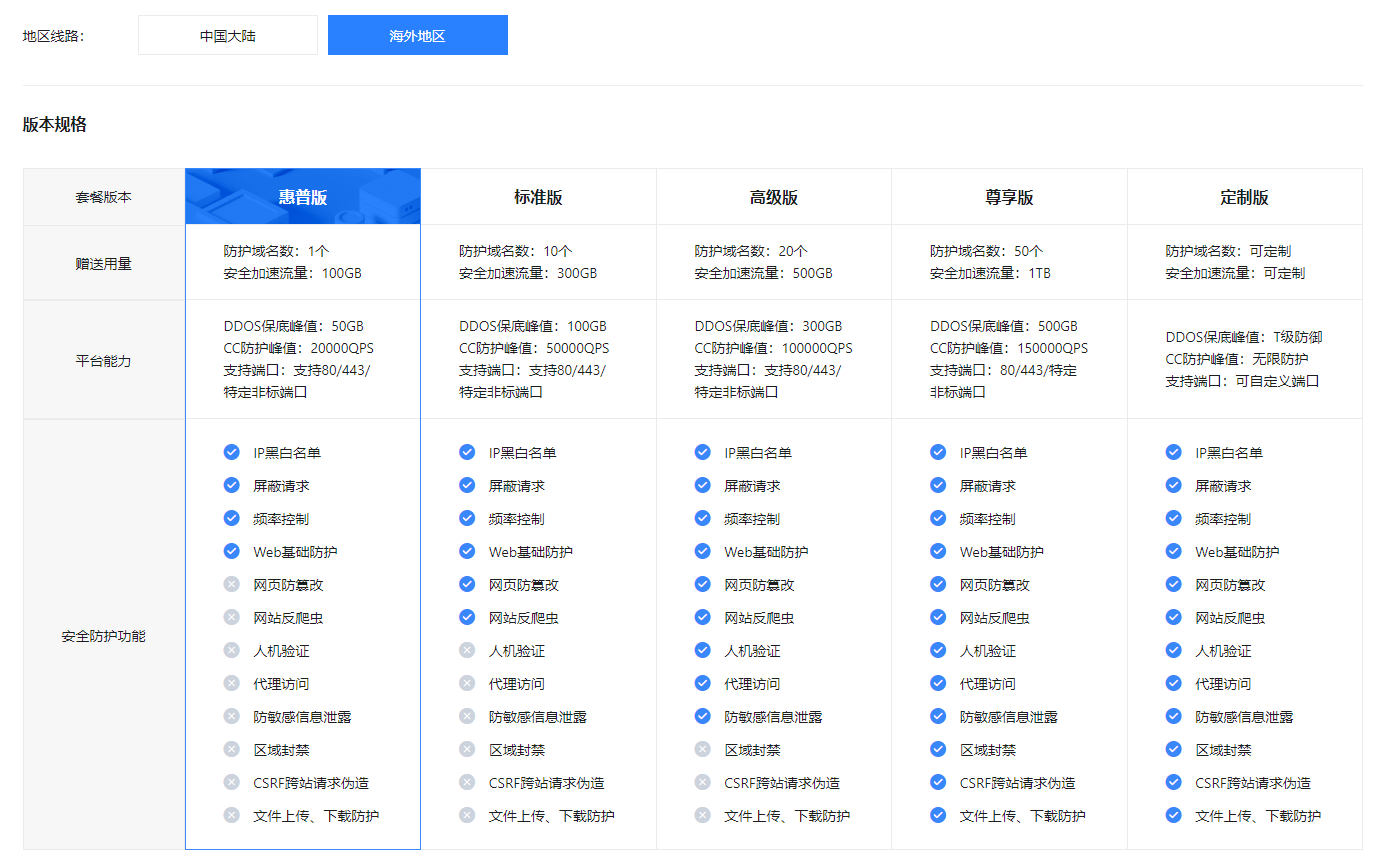Viewport: 1384px width, 863px height.
Task: Choose the 标准版 plan column header
Action: point(538,197)
